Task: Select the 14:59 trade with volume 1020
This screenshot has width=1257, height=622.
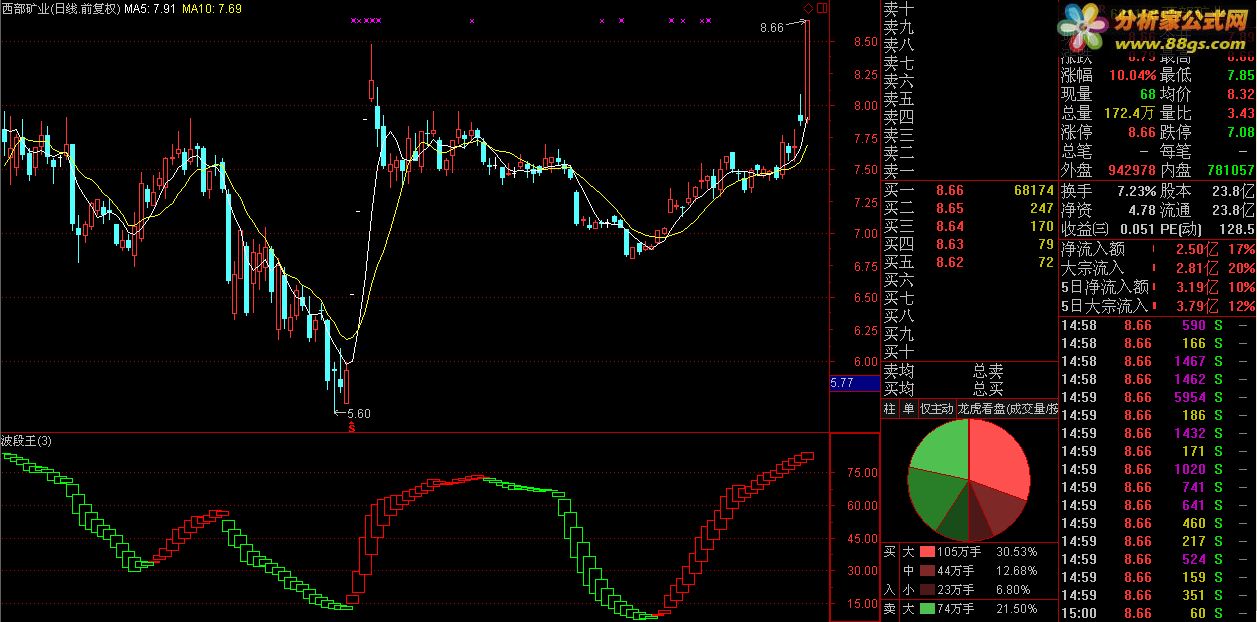Action: click(x=1157, y=469)
